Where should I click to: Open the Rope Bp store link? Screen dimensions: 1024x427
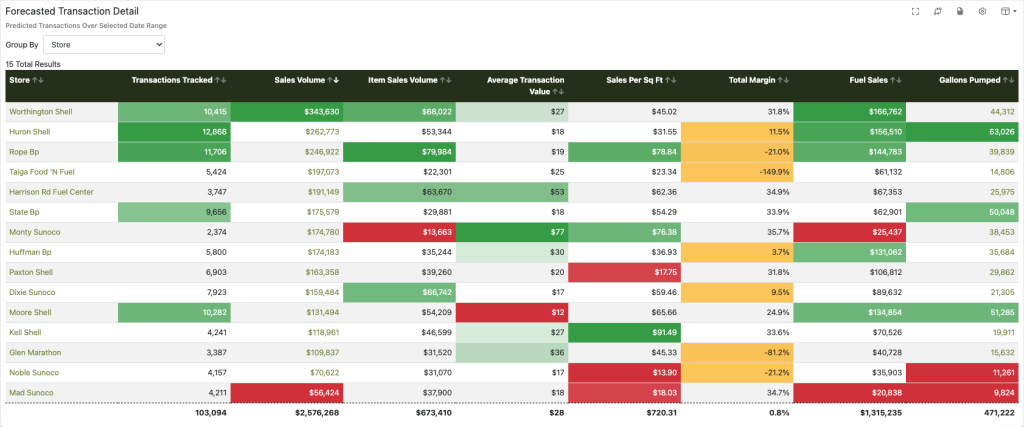pos(24,152)
